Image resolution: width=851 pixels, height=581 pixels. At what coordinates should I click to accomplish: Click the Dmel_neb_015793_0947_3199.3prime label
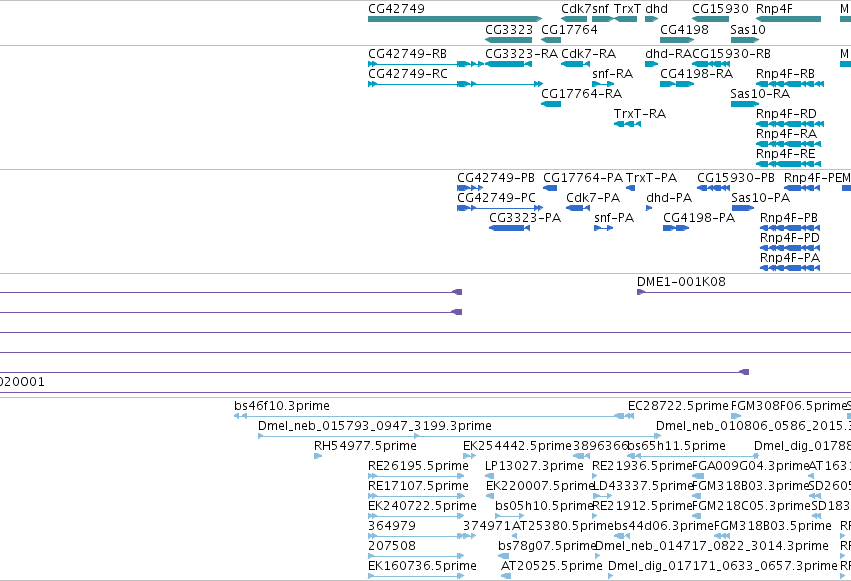tap(375, 426)
